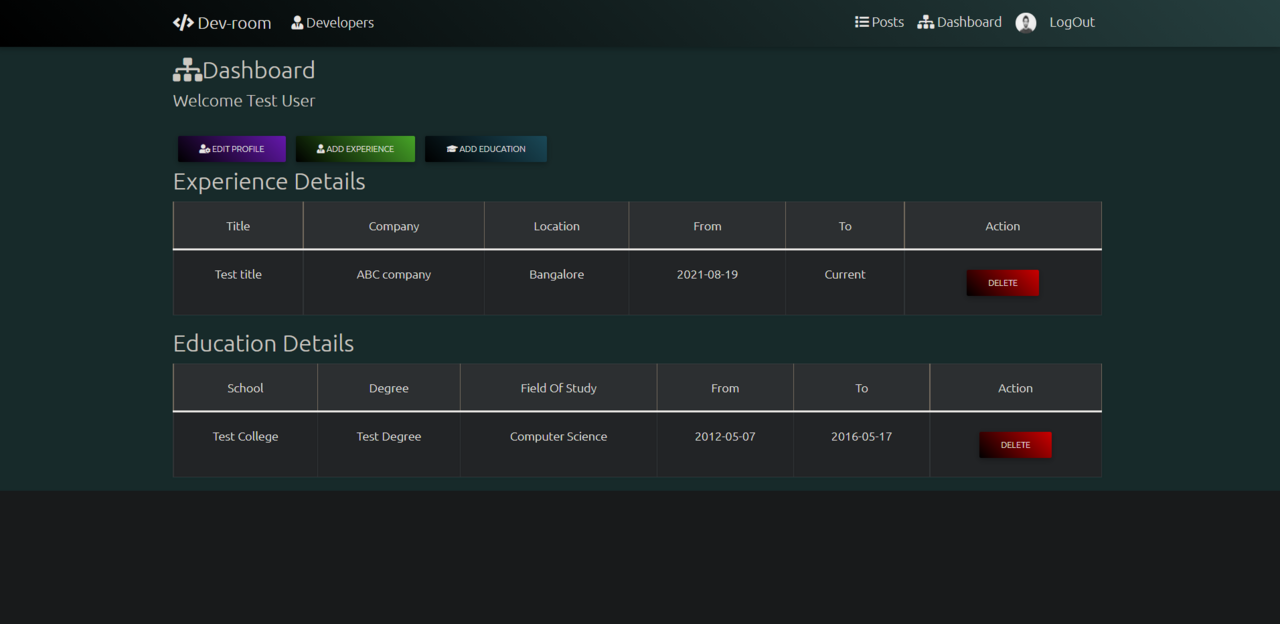Click the user-cog icon on Edit Profile button
The height and width of the screenshot is (624, 1280).
coord(205,149)
